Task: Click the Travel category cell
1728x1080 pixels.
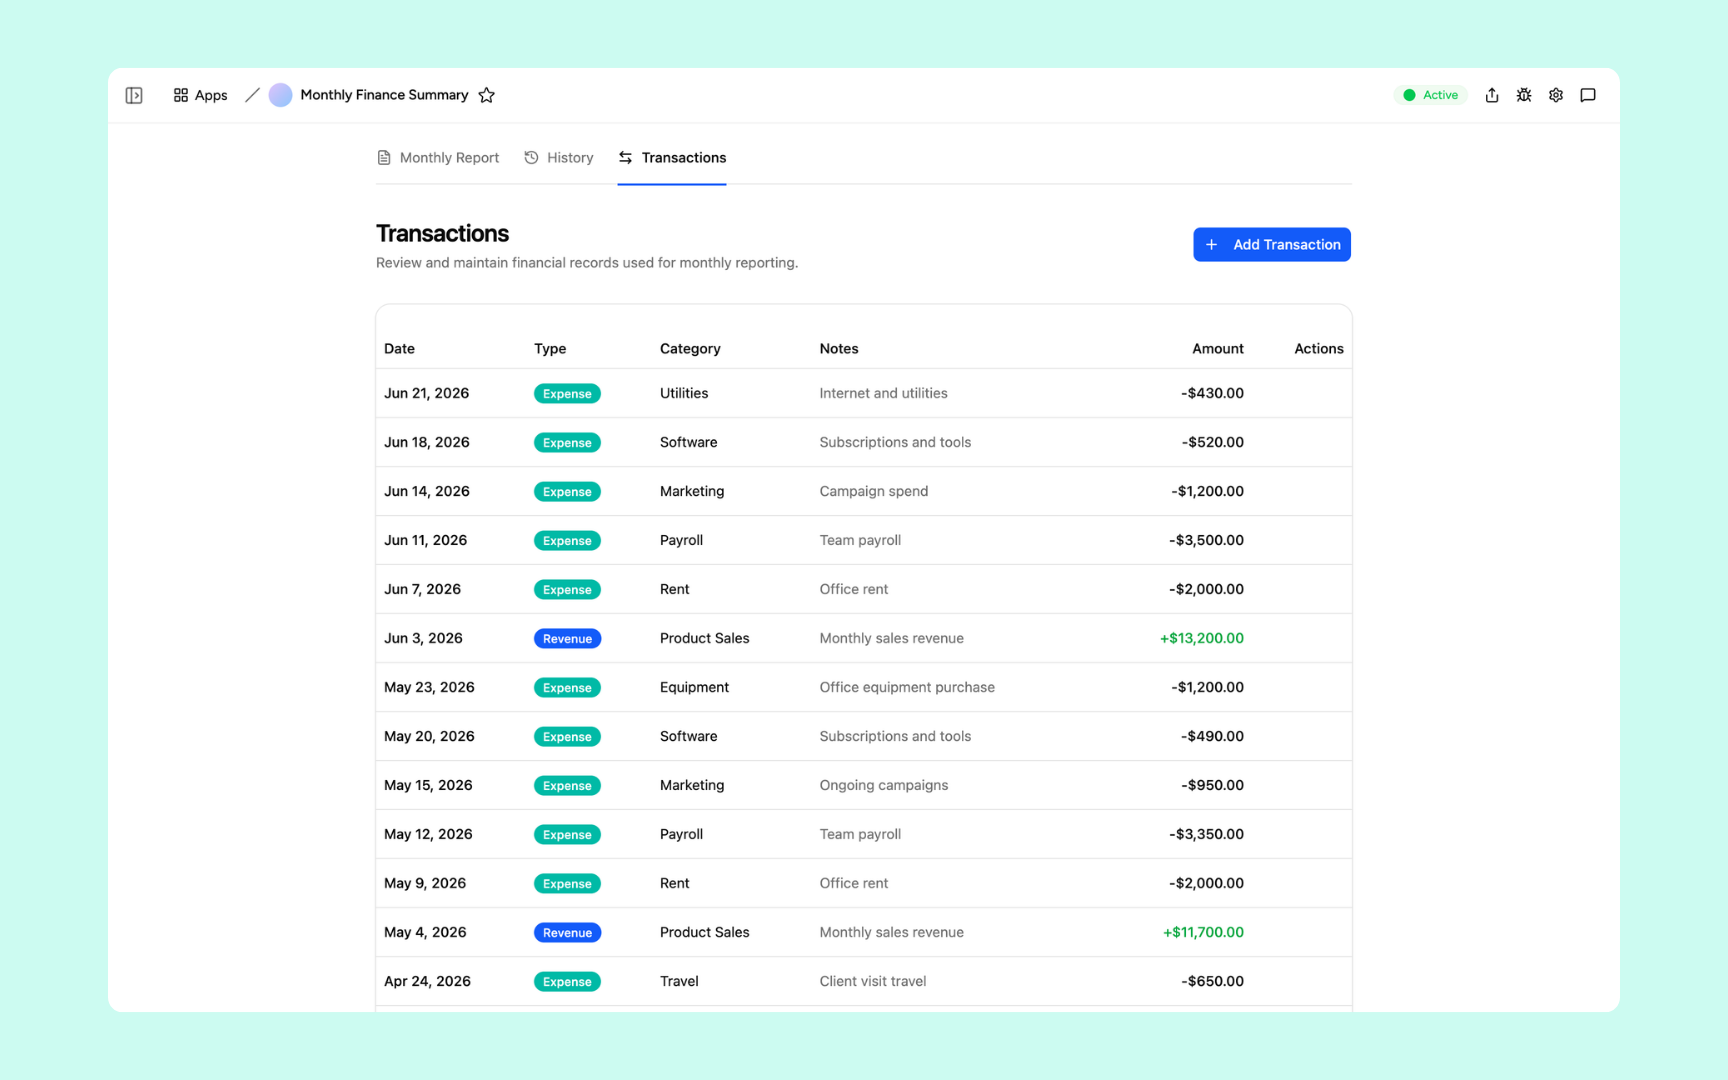Action: 679,981
